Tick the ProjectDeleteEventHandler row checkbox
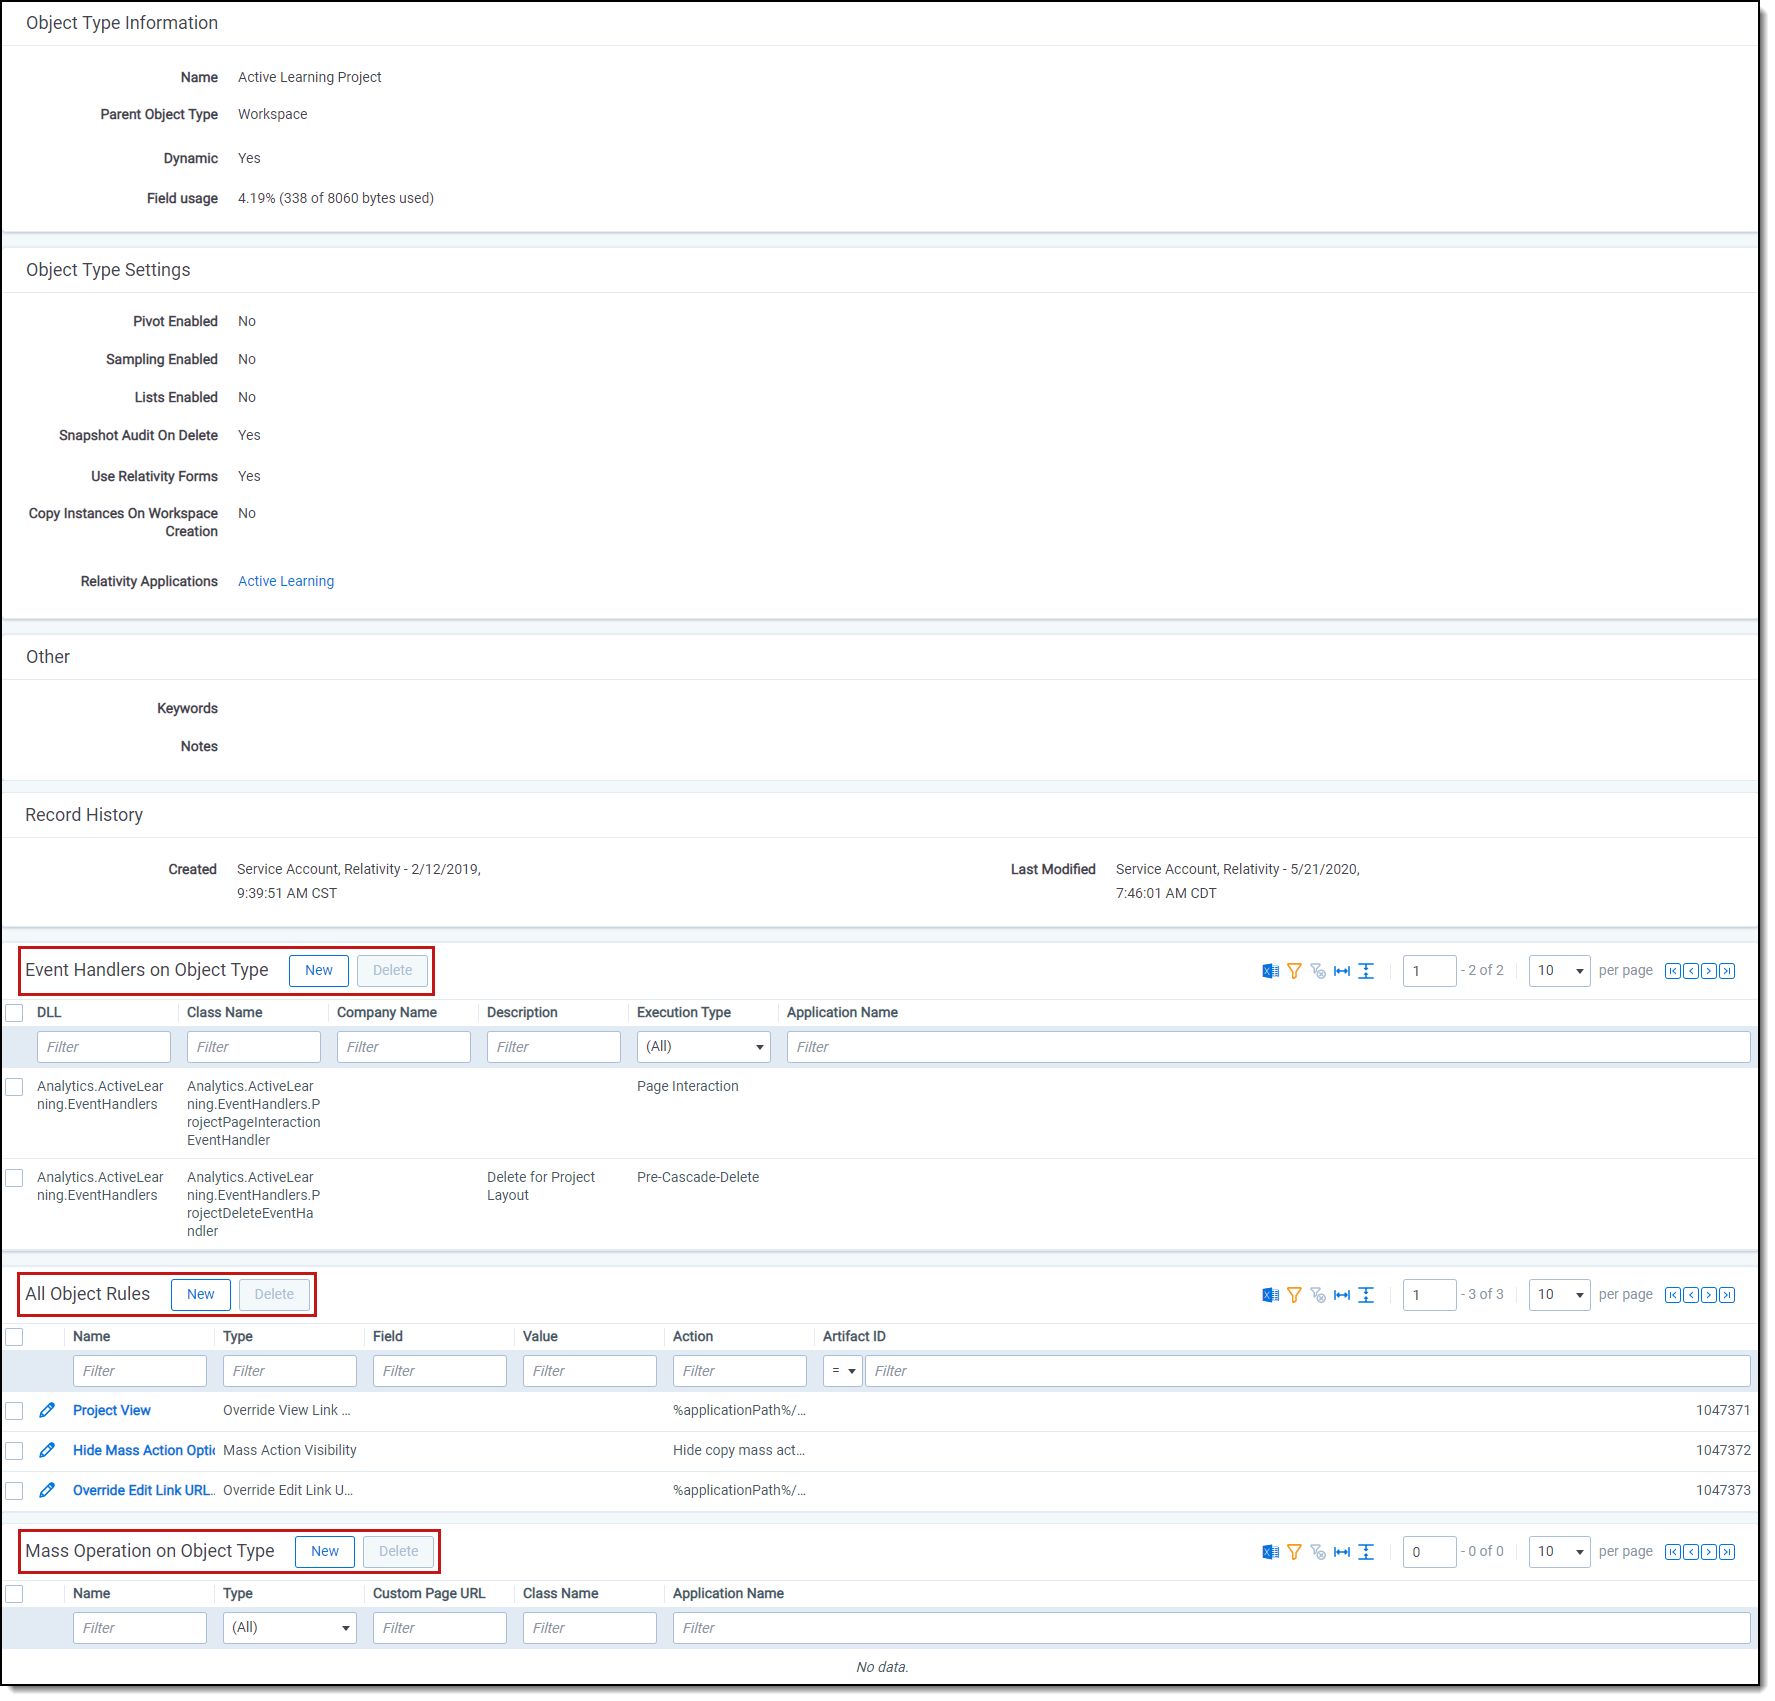The height and width of the screenshot is (1701, 1775). click(15, 1178)
